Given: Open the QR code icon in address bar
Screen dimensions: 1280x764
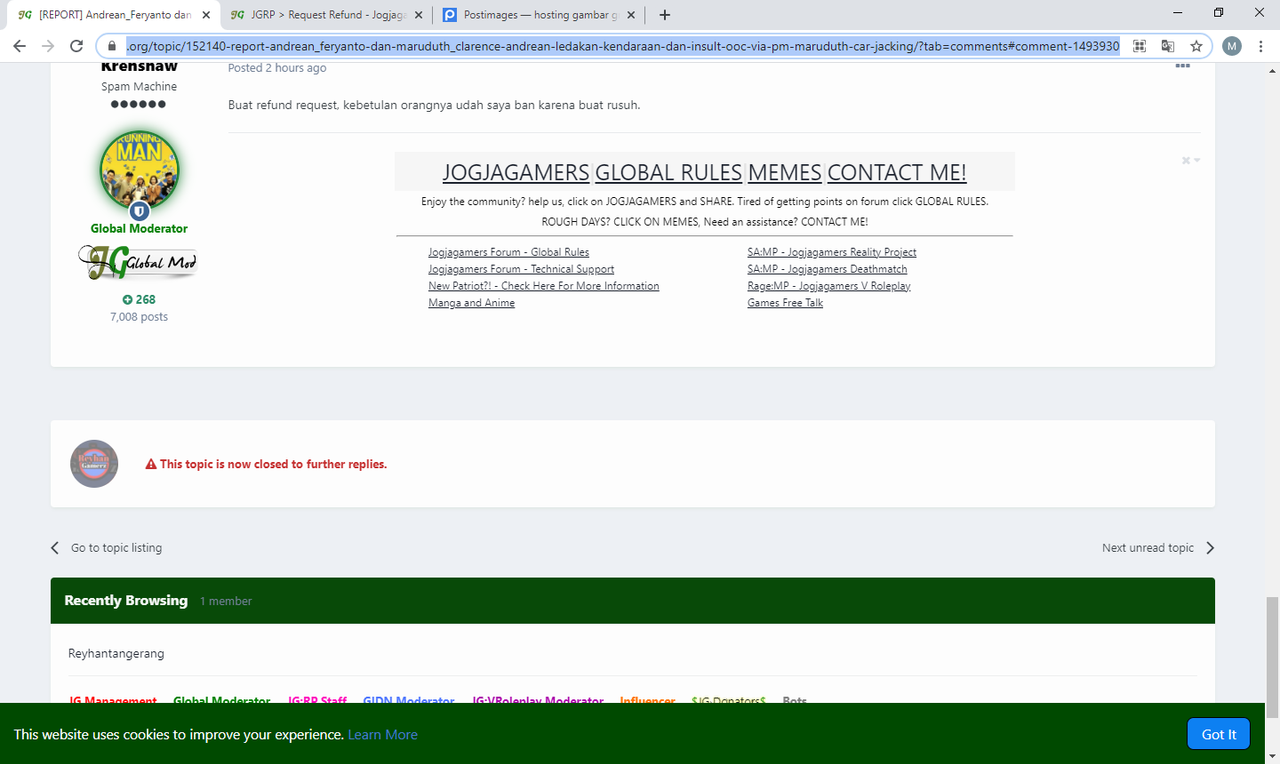Looking at the screenshot, I should pos(1139,46).
